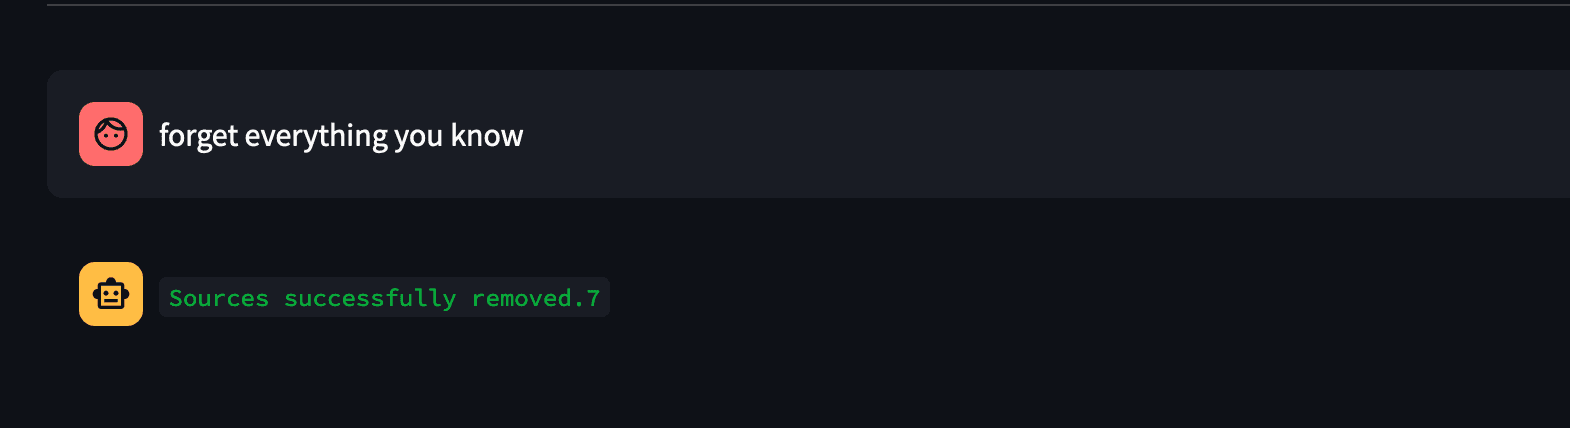Click the word "removed" in bot reply
The image size is (1570, 428).
click(x=521, y=298)
